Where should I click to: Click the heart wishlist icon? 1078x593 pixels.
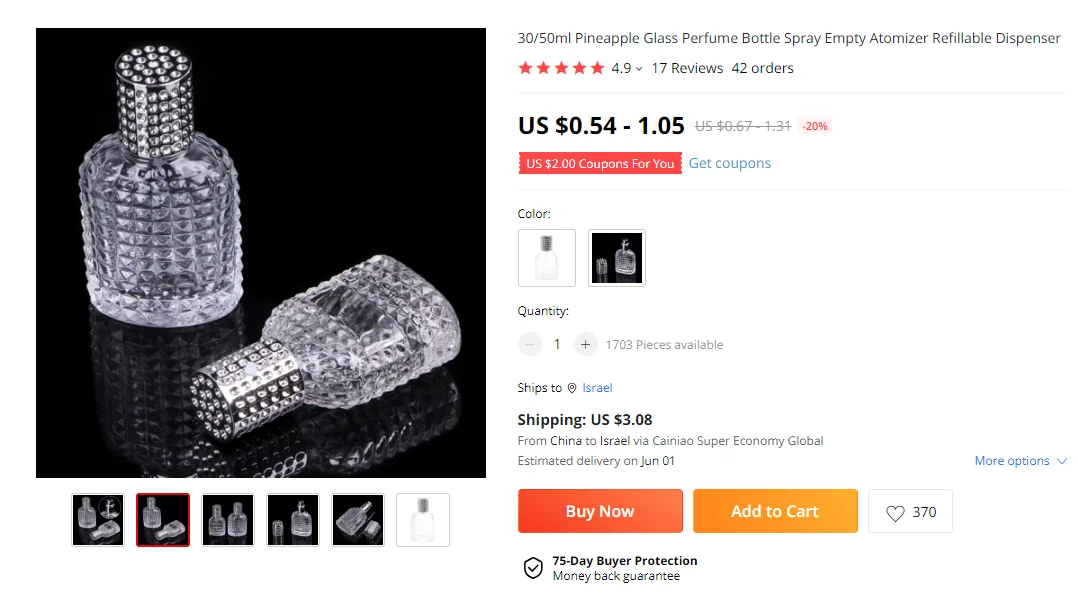pos(895,513)
